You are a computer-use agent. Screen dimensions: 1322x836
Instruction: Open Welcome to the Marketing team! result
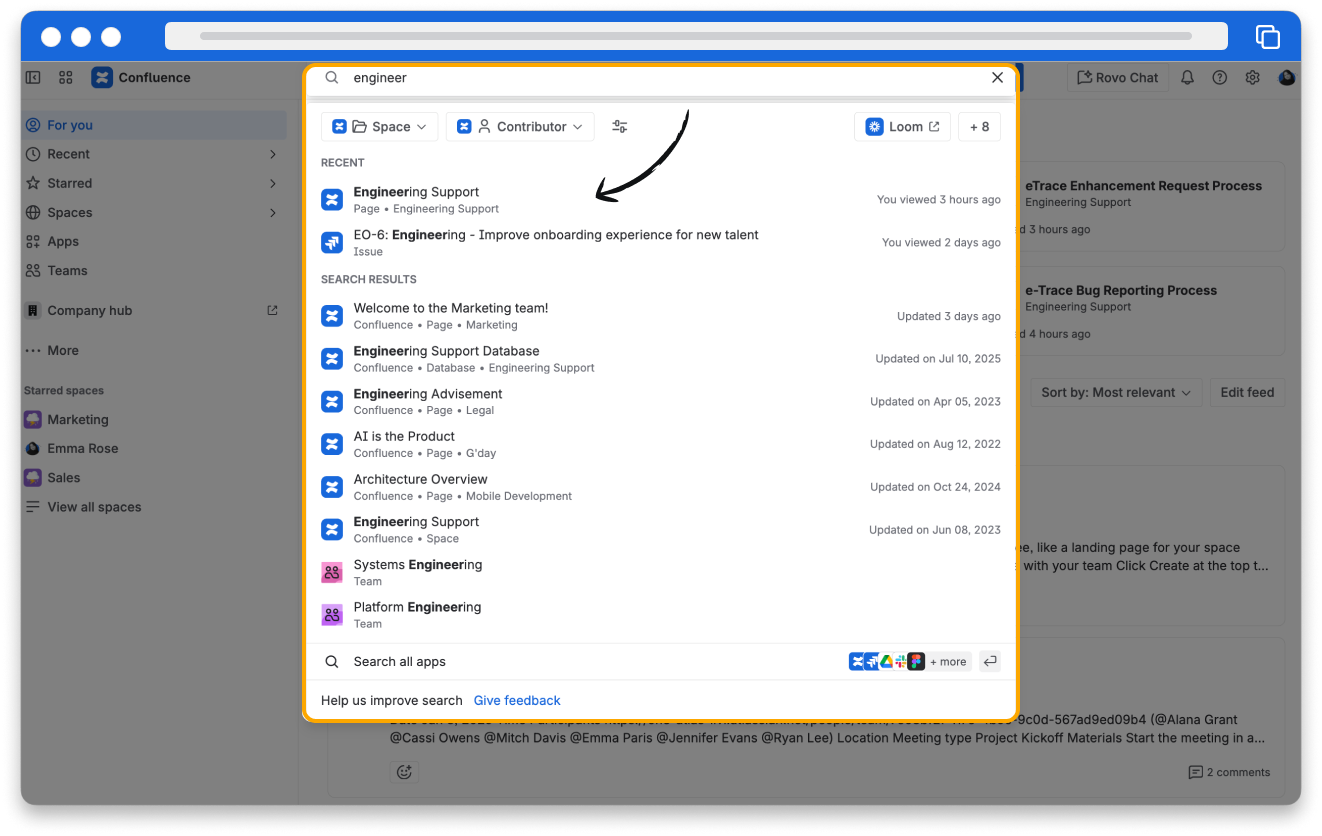click(660, 316)
